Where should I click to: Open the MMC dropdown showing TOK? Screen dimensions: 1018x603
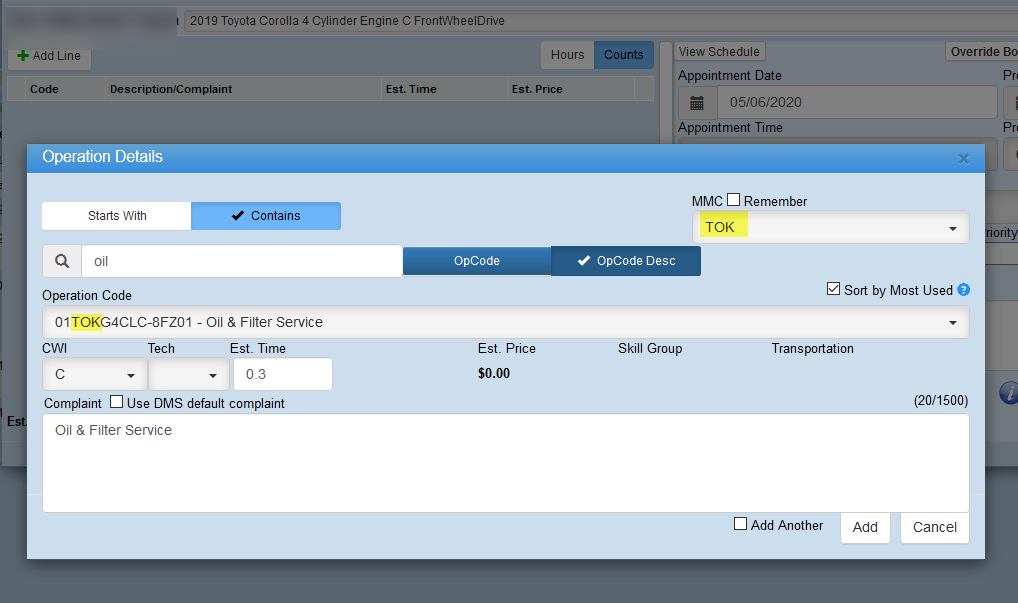830,227
